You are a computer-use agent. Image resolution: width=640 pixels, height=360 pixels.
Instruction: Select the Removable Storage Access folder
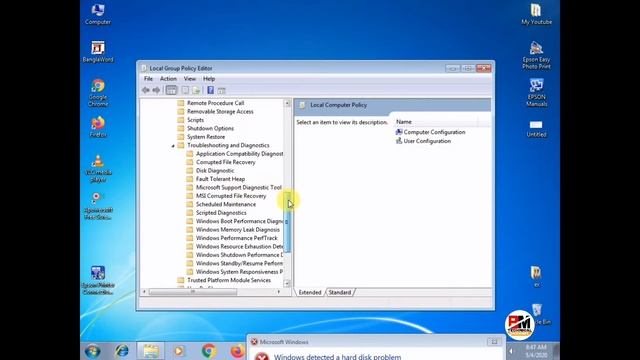[x=220, y=111]
